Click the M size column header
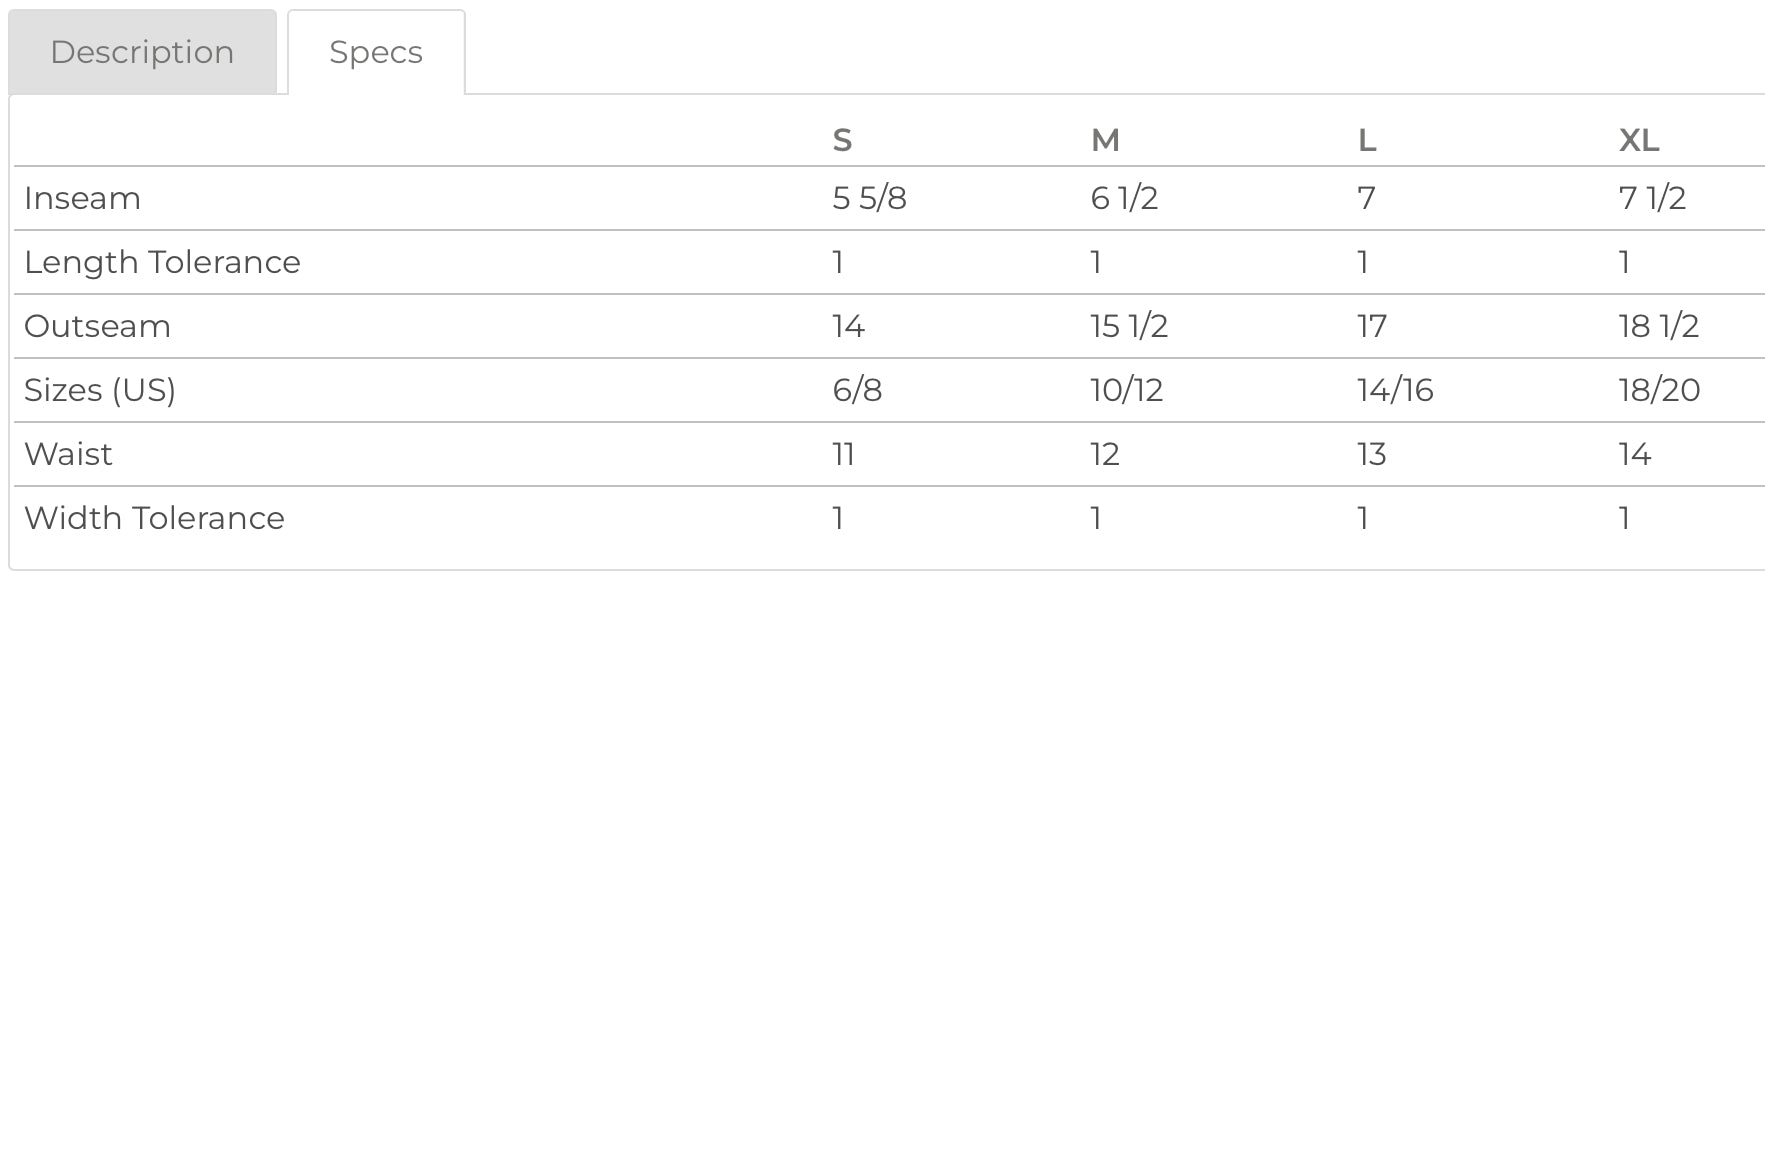This screenshot has width=1765, height=1158. point(1105,140)
